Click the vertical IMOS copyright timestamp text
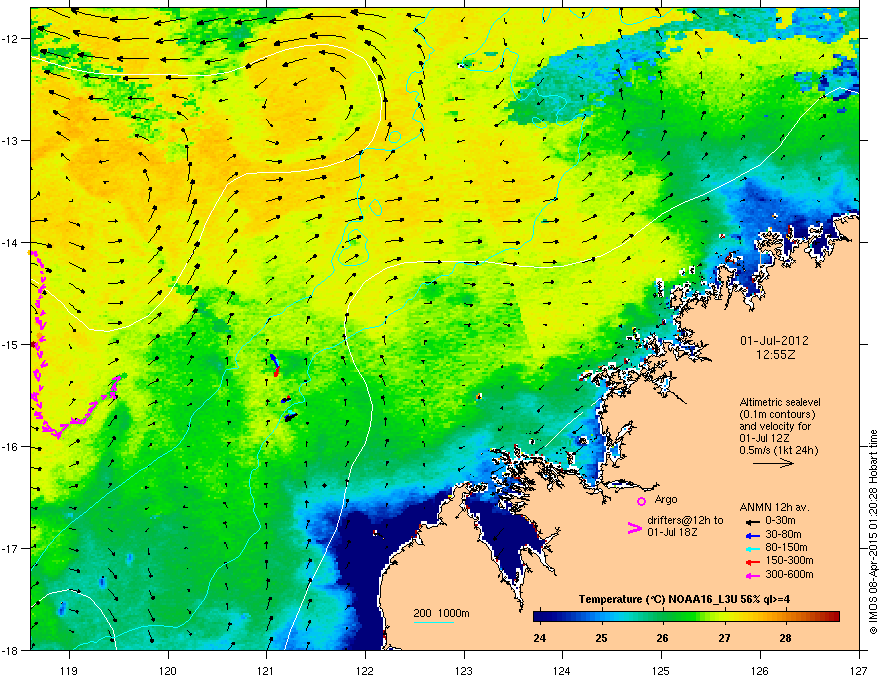This screenshot has width=880, height=680. (873, 532)
